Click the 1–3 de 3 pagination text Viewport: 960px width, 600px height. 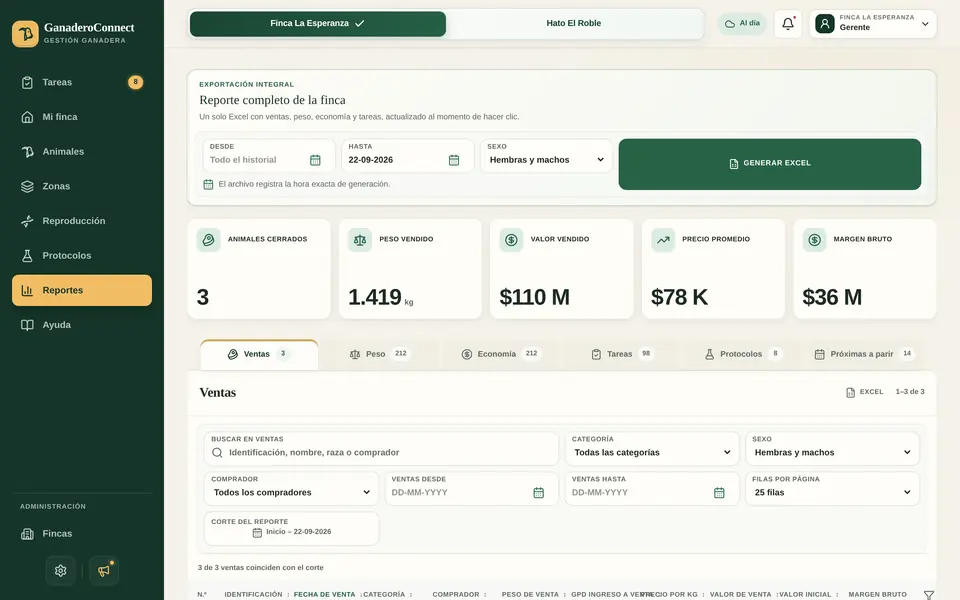pyautogui.click(x=910, y=392)
